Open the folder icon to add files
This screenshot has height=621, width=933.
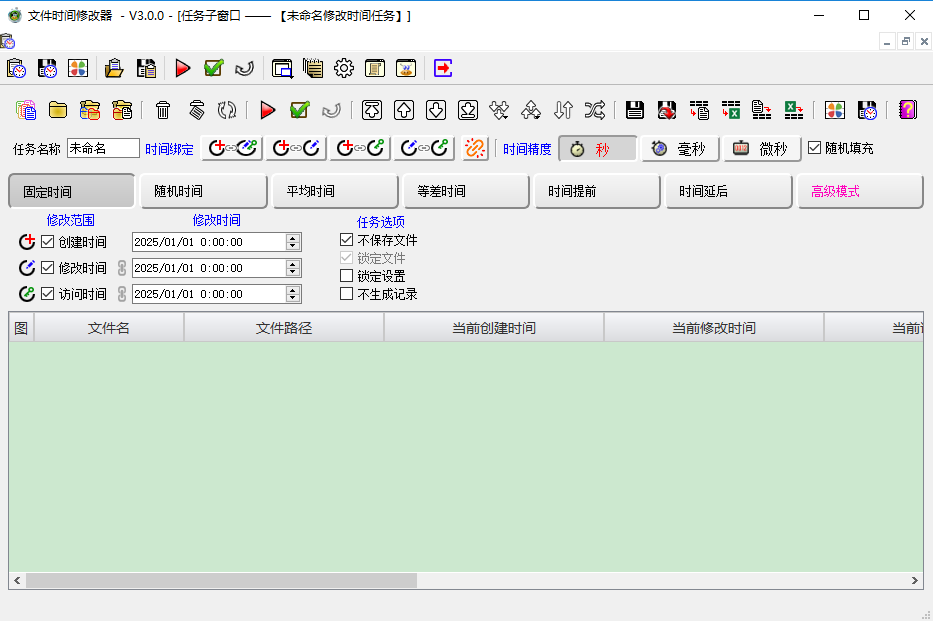tap(61, 110)
